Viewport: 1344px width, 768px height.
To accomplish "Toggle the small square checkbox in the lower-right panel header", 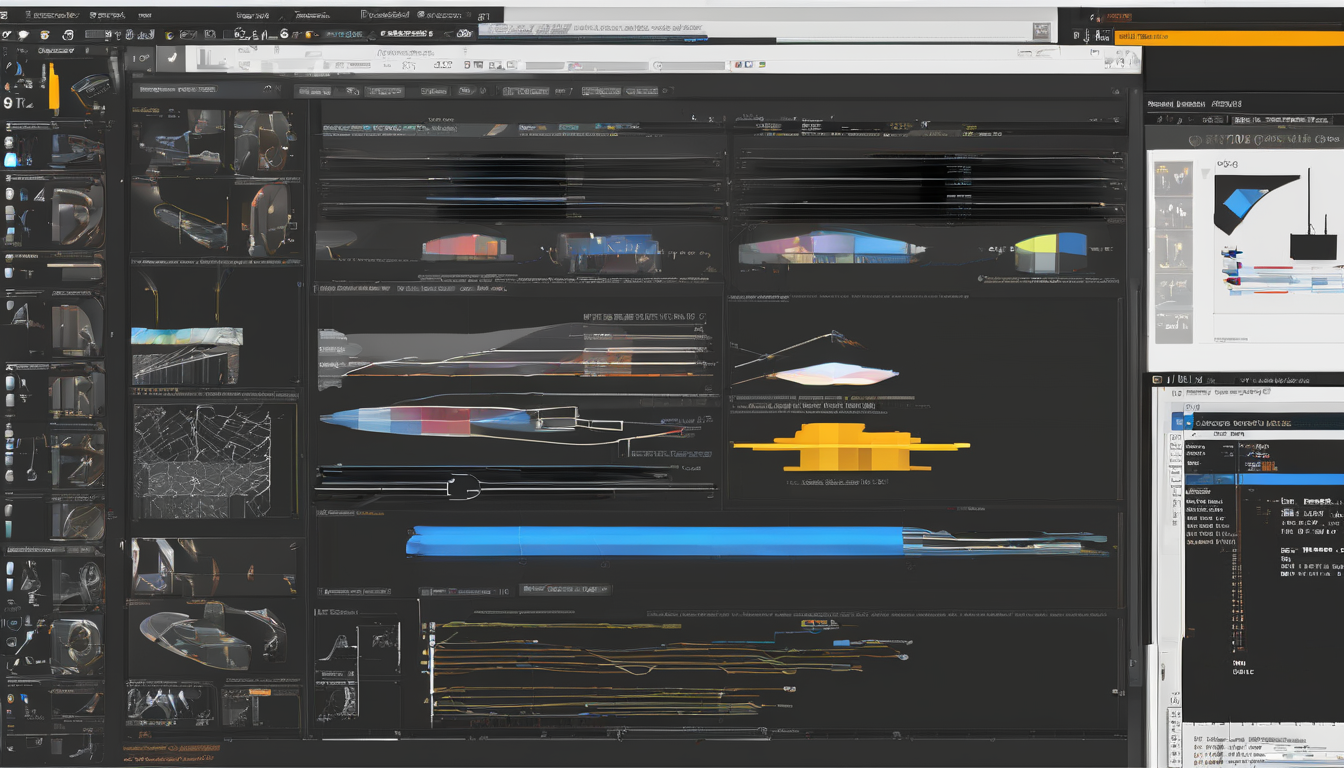I will [x=1157, y=380].
